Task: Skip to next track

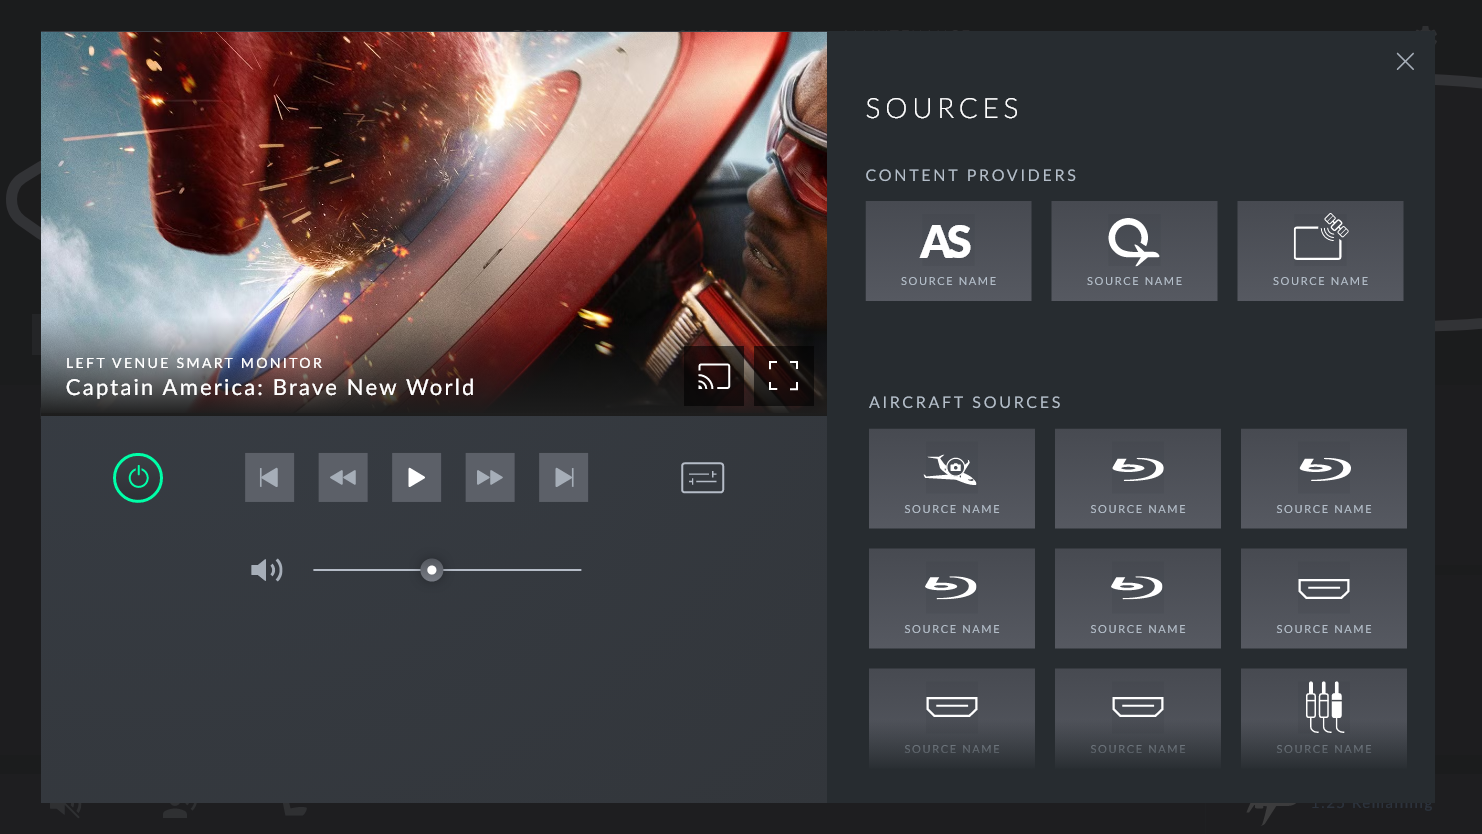Action: (564, 478)
